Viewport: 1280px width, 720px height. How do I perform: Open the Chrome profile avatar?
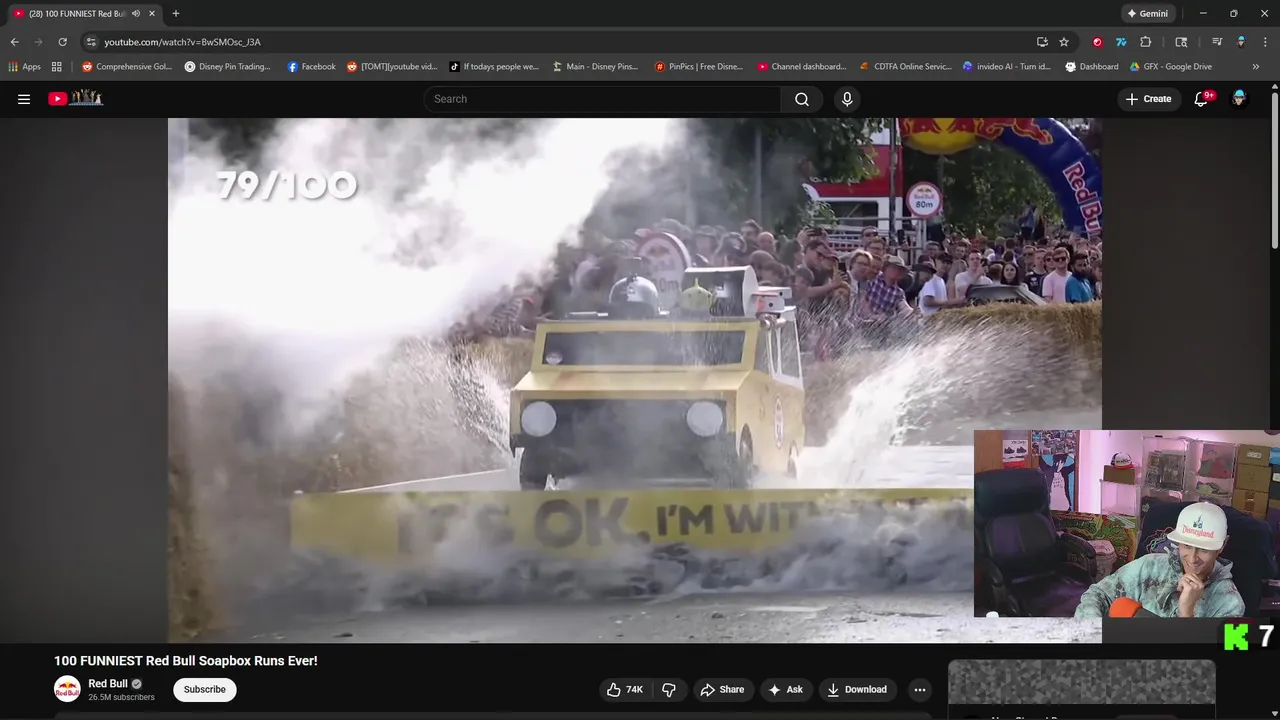(x=1241, y=42)
